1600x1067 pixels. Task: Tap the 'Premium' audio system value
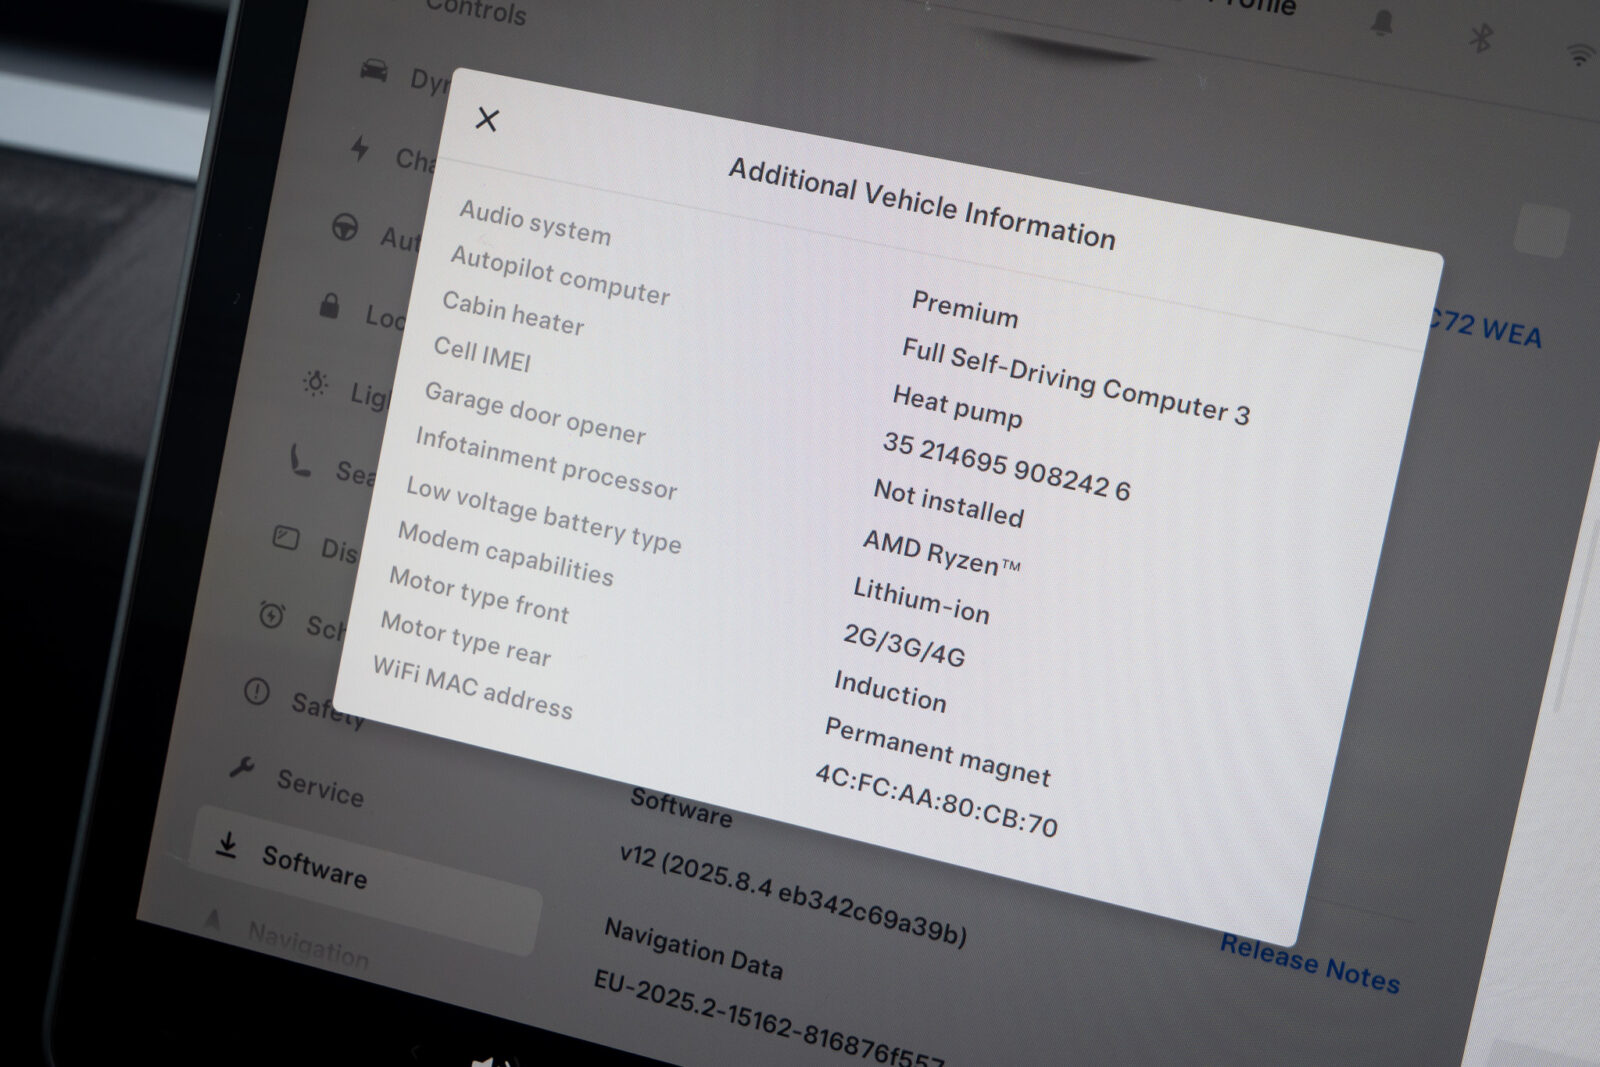[x=965, y=309]
